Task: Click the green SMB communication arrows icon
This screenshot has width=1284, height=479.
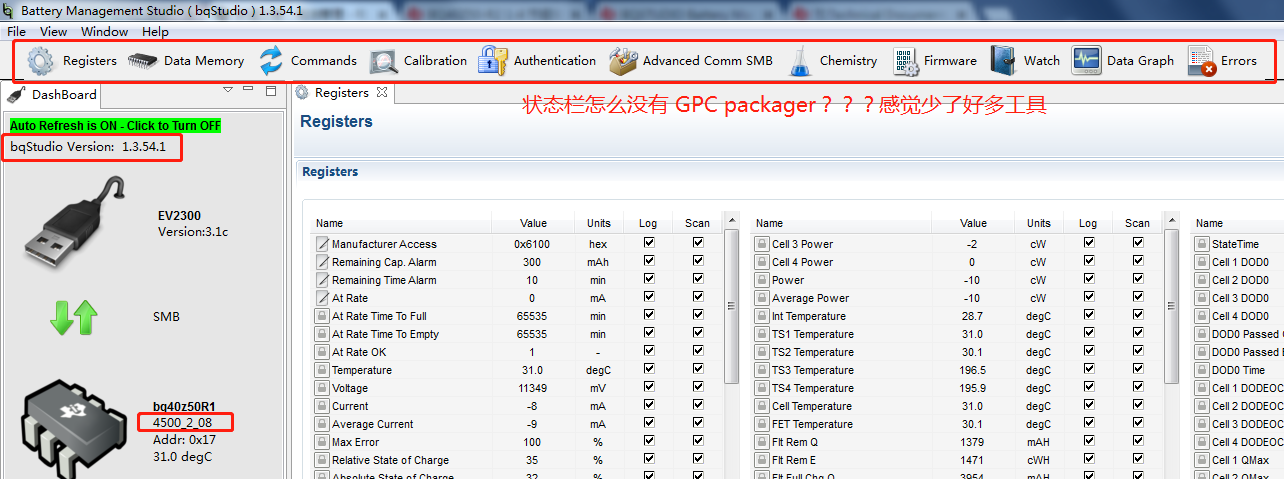Action: (x=74, y=317)
